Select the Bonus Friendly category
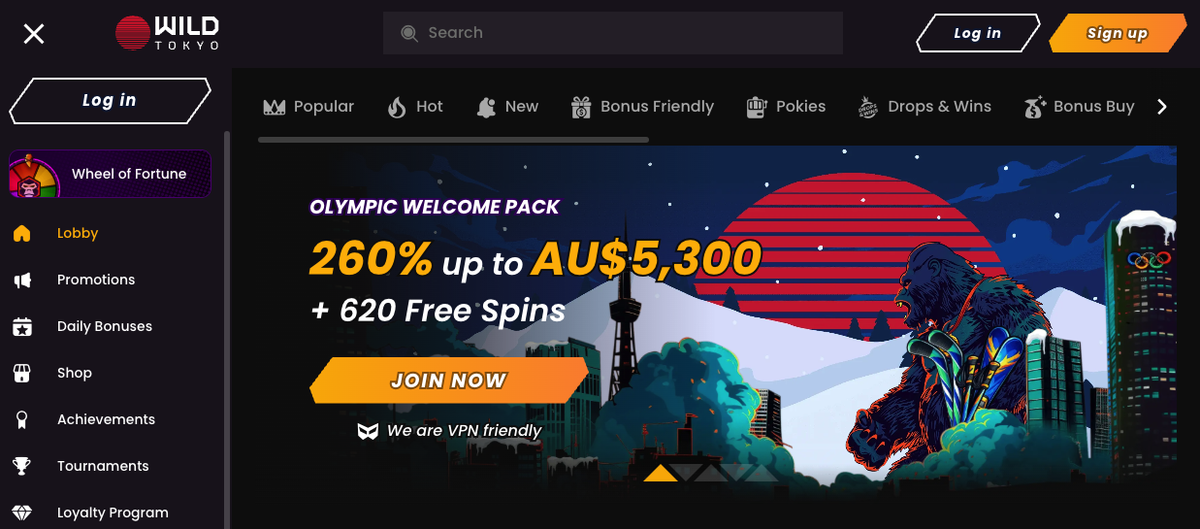Viewport: 1200px width, 529px height. (642, 106)
